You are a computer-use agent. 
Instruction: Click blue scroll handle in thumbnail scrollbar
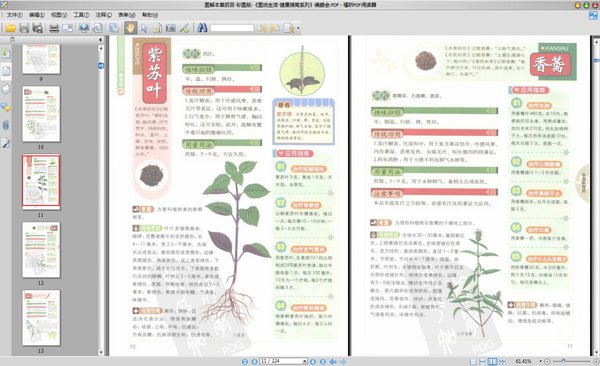pyautogui.click(x=101, y=66)
